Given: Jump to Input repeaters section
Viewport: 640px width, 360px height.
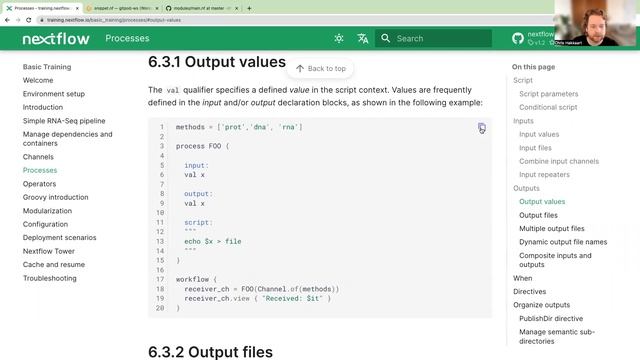Looking at the screenshot, I should 544,175.
